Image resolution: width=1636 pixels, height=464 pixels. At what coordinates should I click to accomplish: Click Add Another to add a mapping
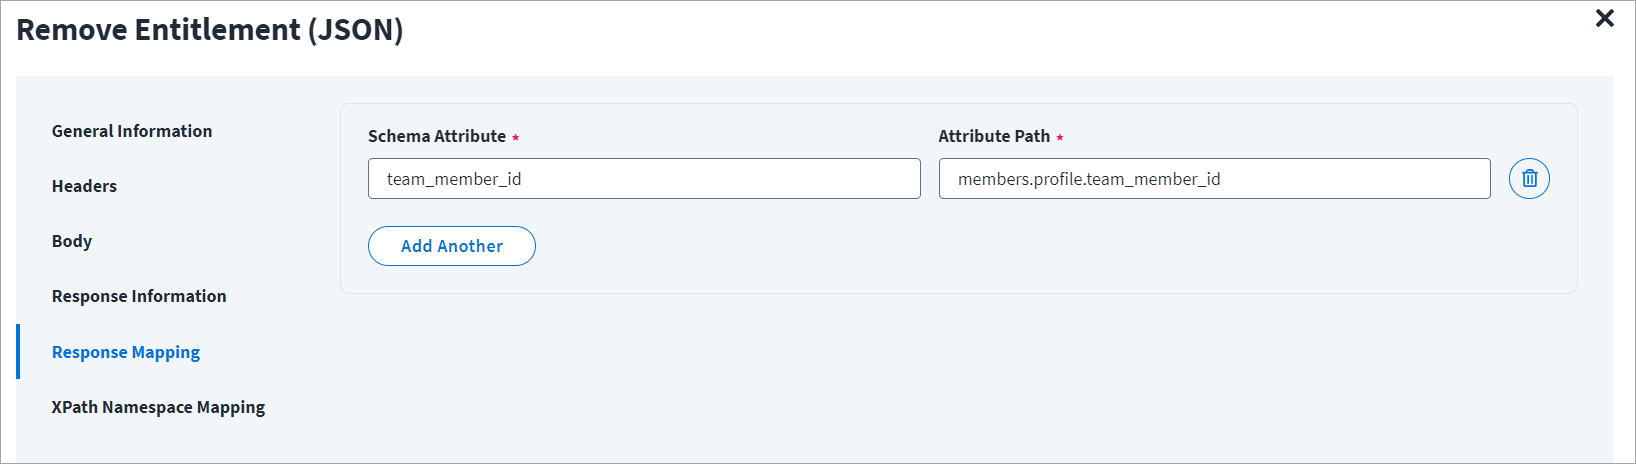pyautogui.click(x=452, y=246)
